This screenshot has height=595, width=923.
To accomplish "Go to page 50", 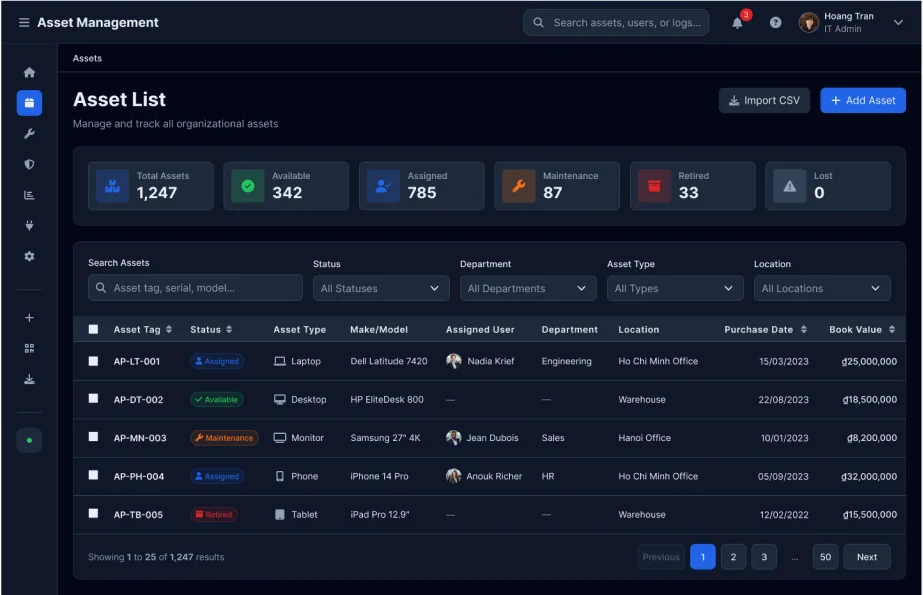I will pyautogui.click(x=825, y=557).
